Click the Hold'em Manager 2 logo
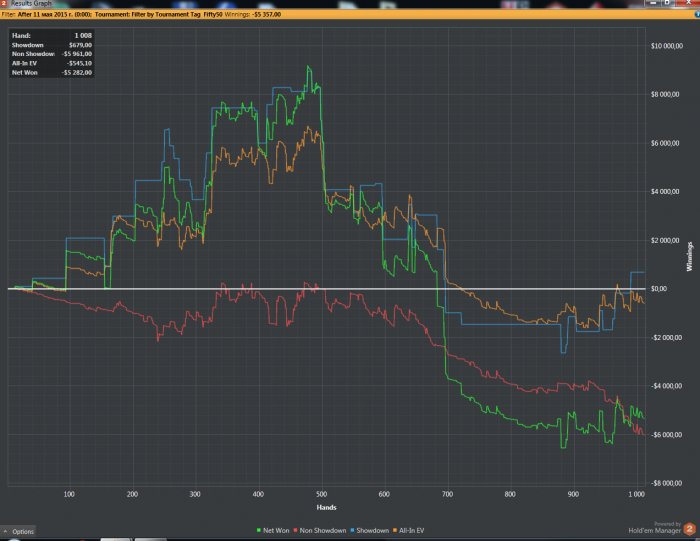Image resolution: width=700 pixels, height=541 pixels. click(x=688, y=528)
